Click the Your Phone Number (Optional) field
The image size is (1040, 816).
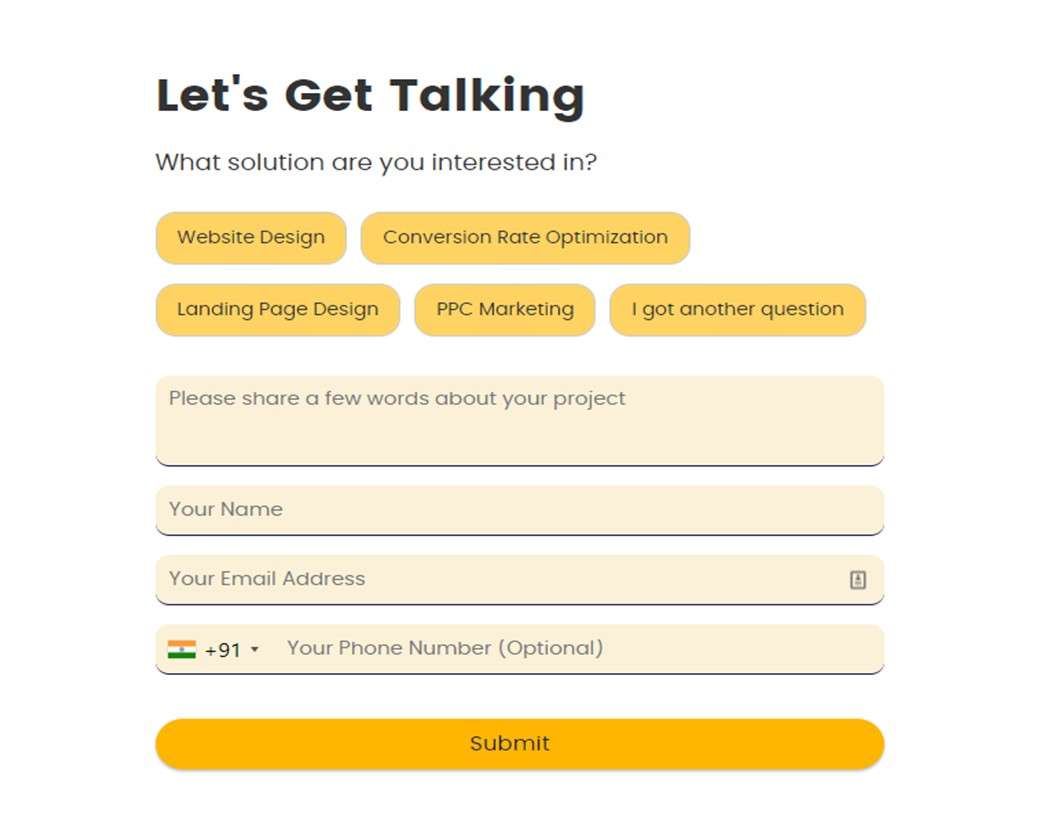pyautogui.click(x=577, y=649)
